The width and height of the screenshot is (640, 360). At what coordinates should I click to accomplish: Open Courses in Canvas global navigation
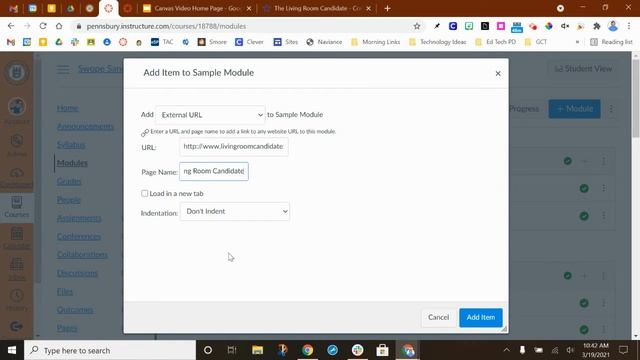pos(17,207)
